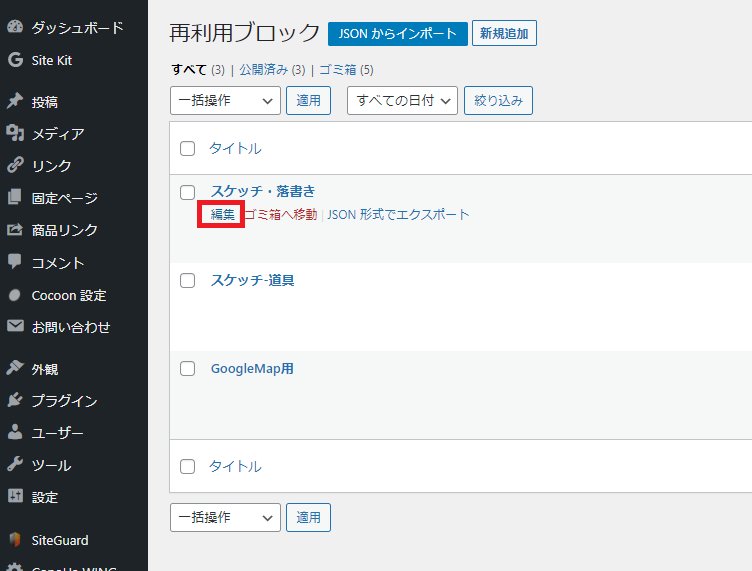Click the 絞り込み filter button
The height and width of the screenshot is (571, 752).
498,101
